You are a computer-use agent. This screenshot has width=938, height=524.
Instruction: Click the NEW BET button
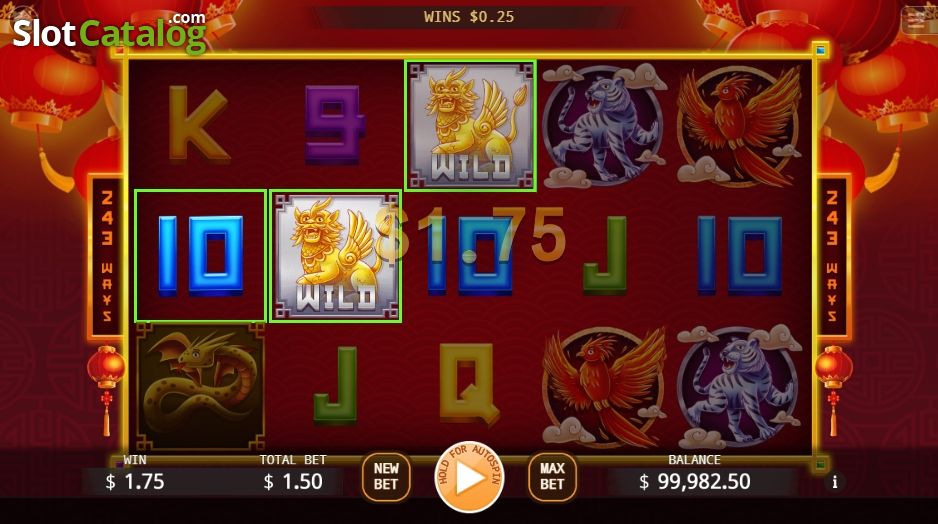coord(386,477)
